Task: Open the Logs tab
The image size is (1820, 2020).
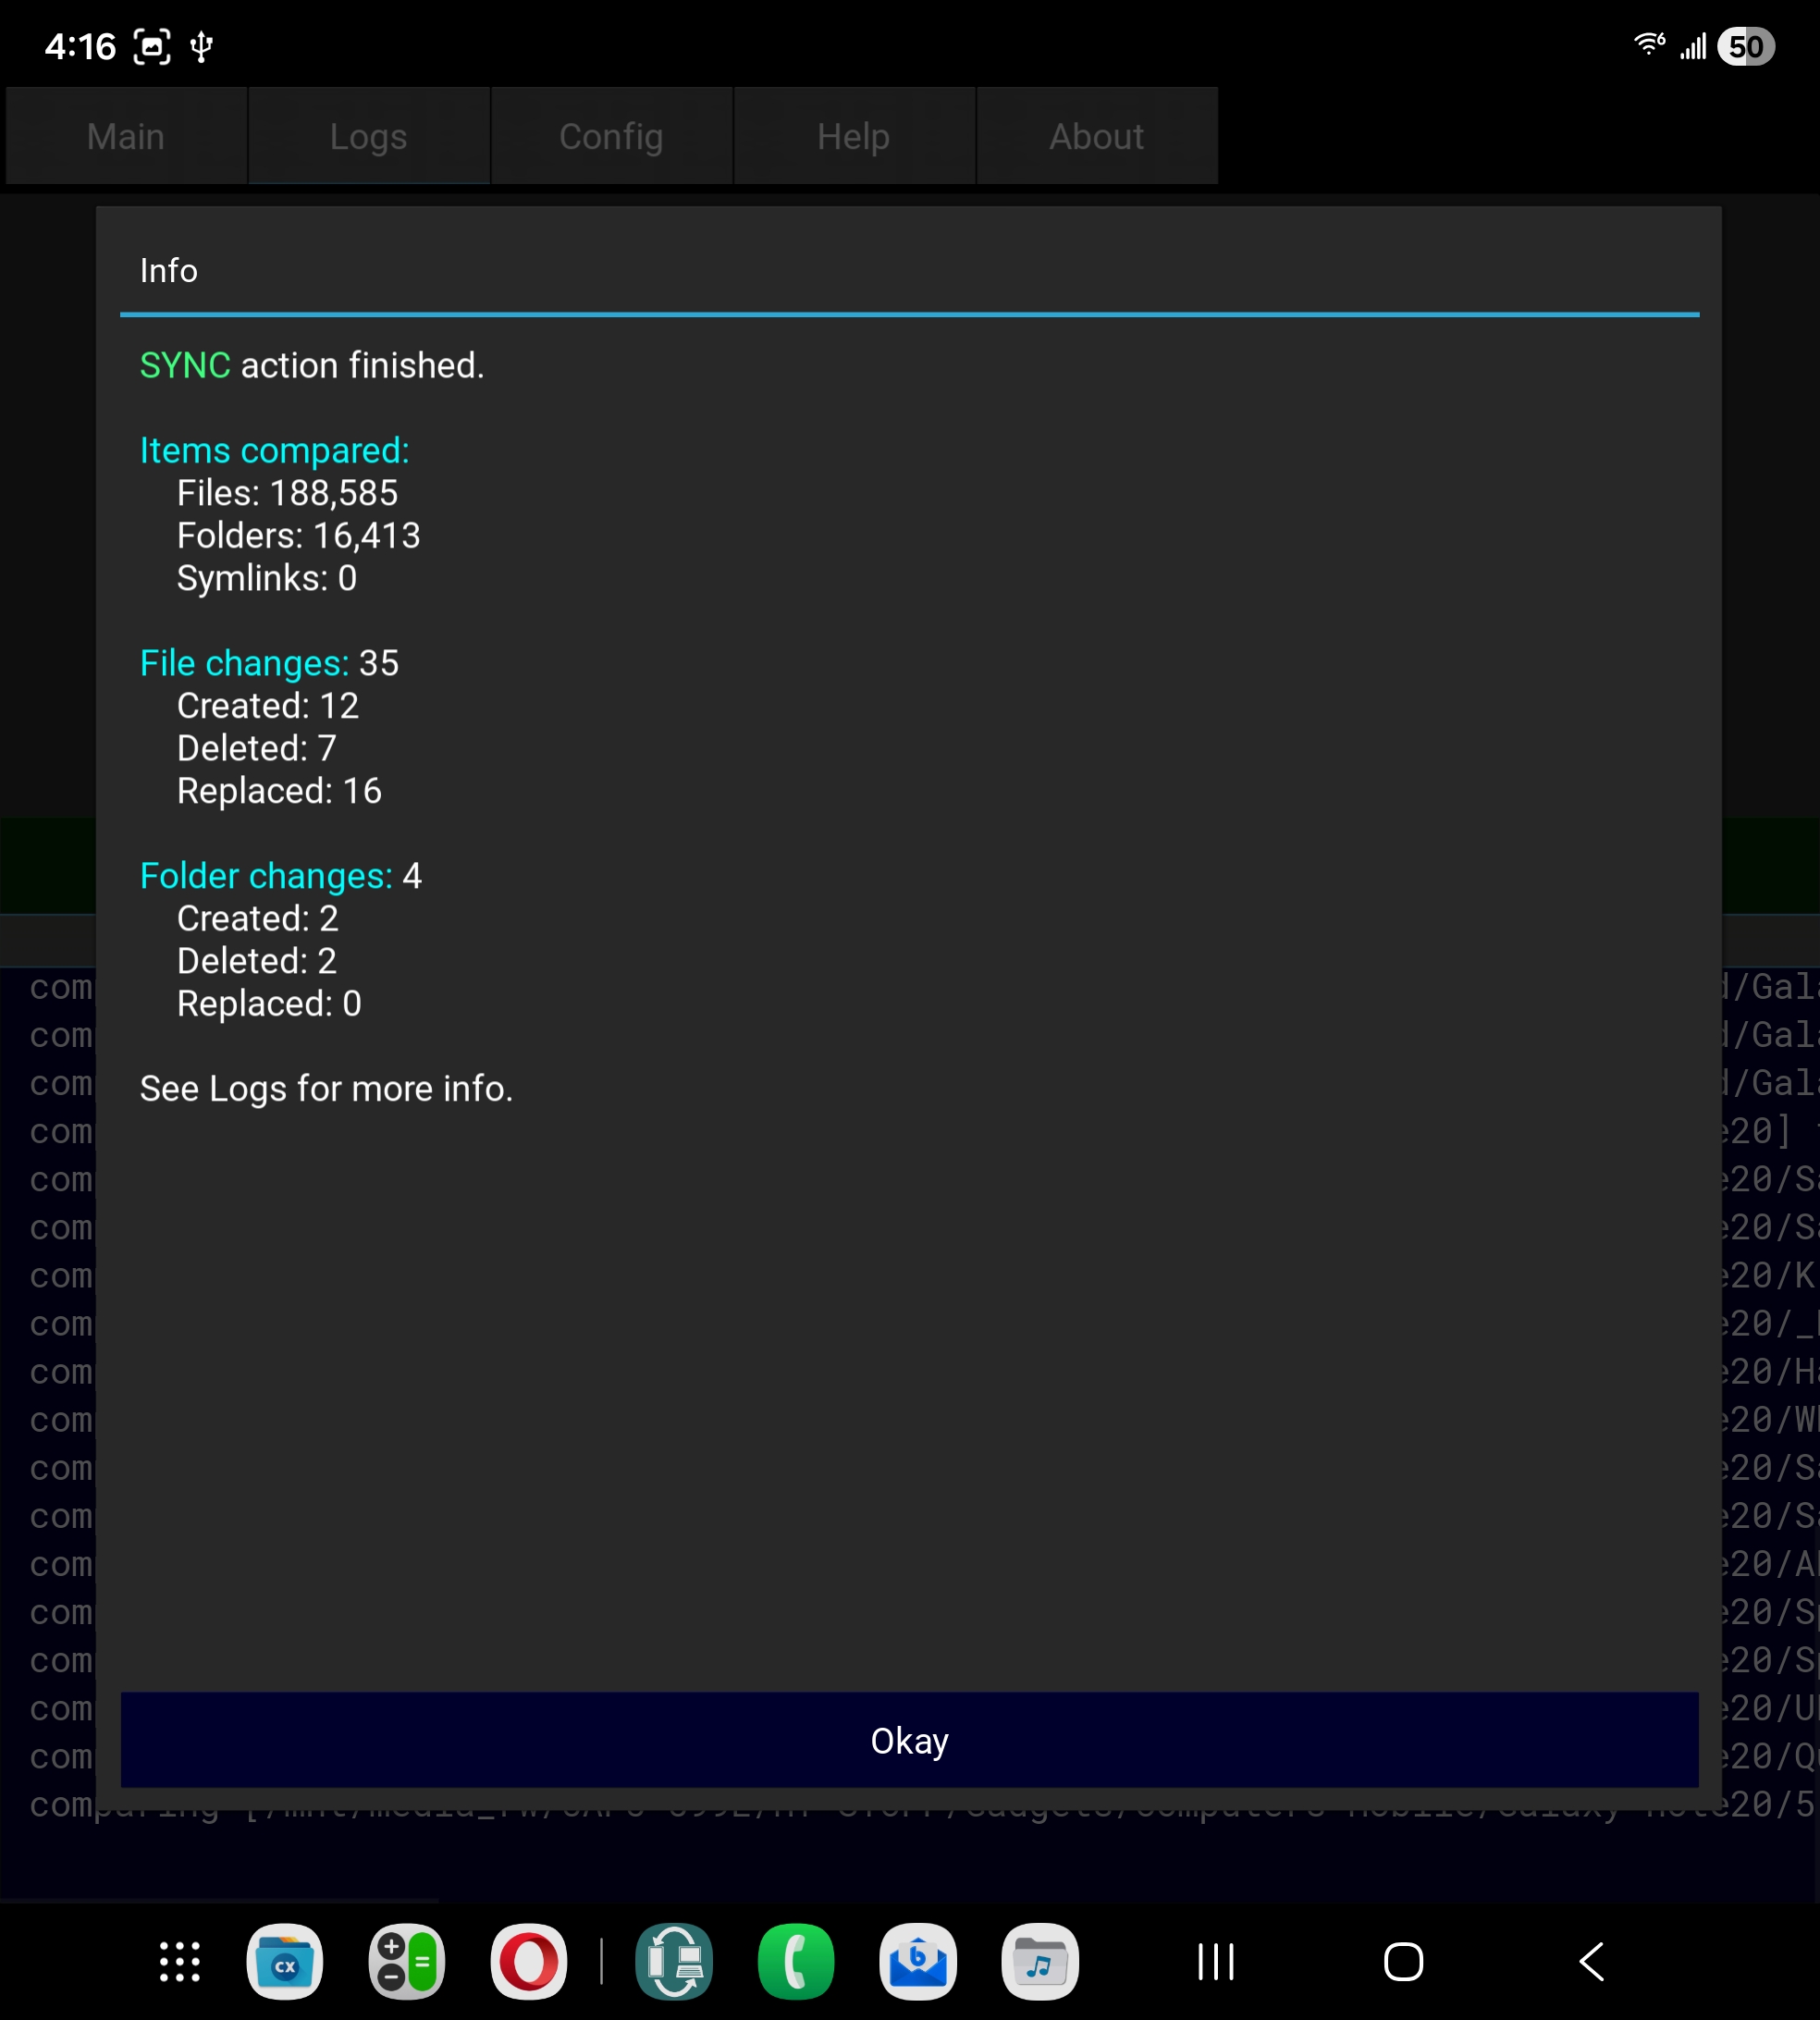Action: point(368,136)
